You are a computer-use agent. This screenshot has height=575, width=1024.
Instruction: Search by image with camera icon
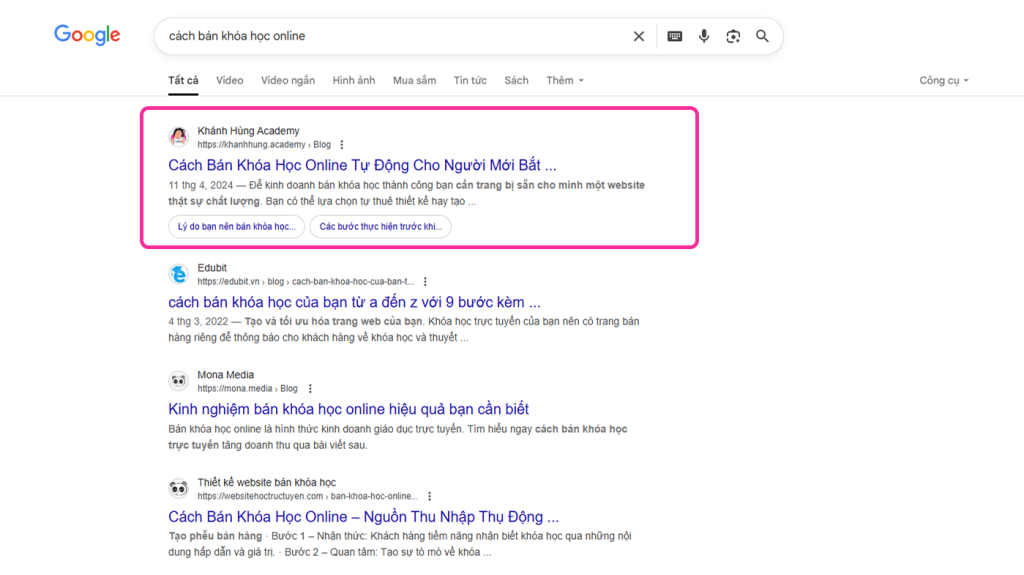[733, 37]
